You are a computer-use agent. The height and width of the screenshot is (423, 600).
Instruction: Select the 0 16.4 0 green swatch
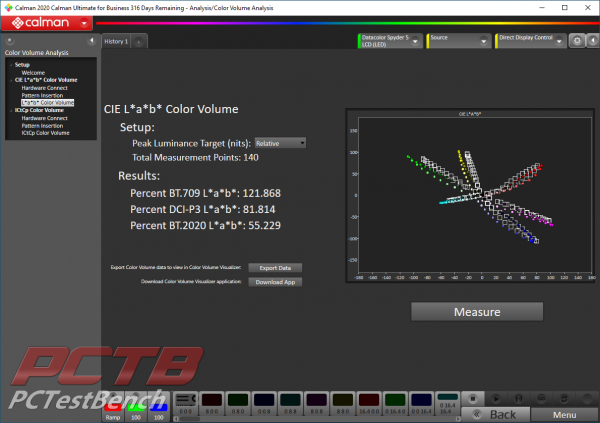[395, 404]
